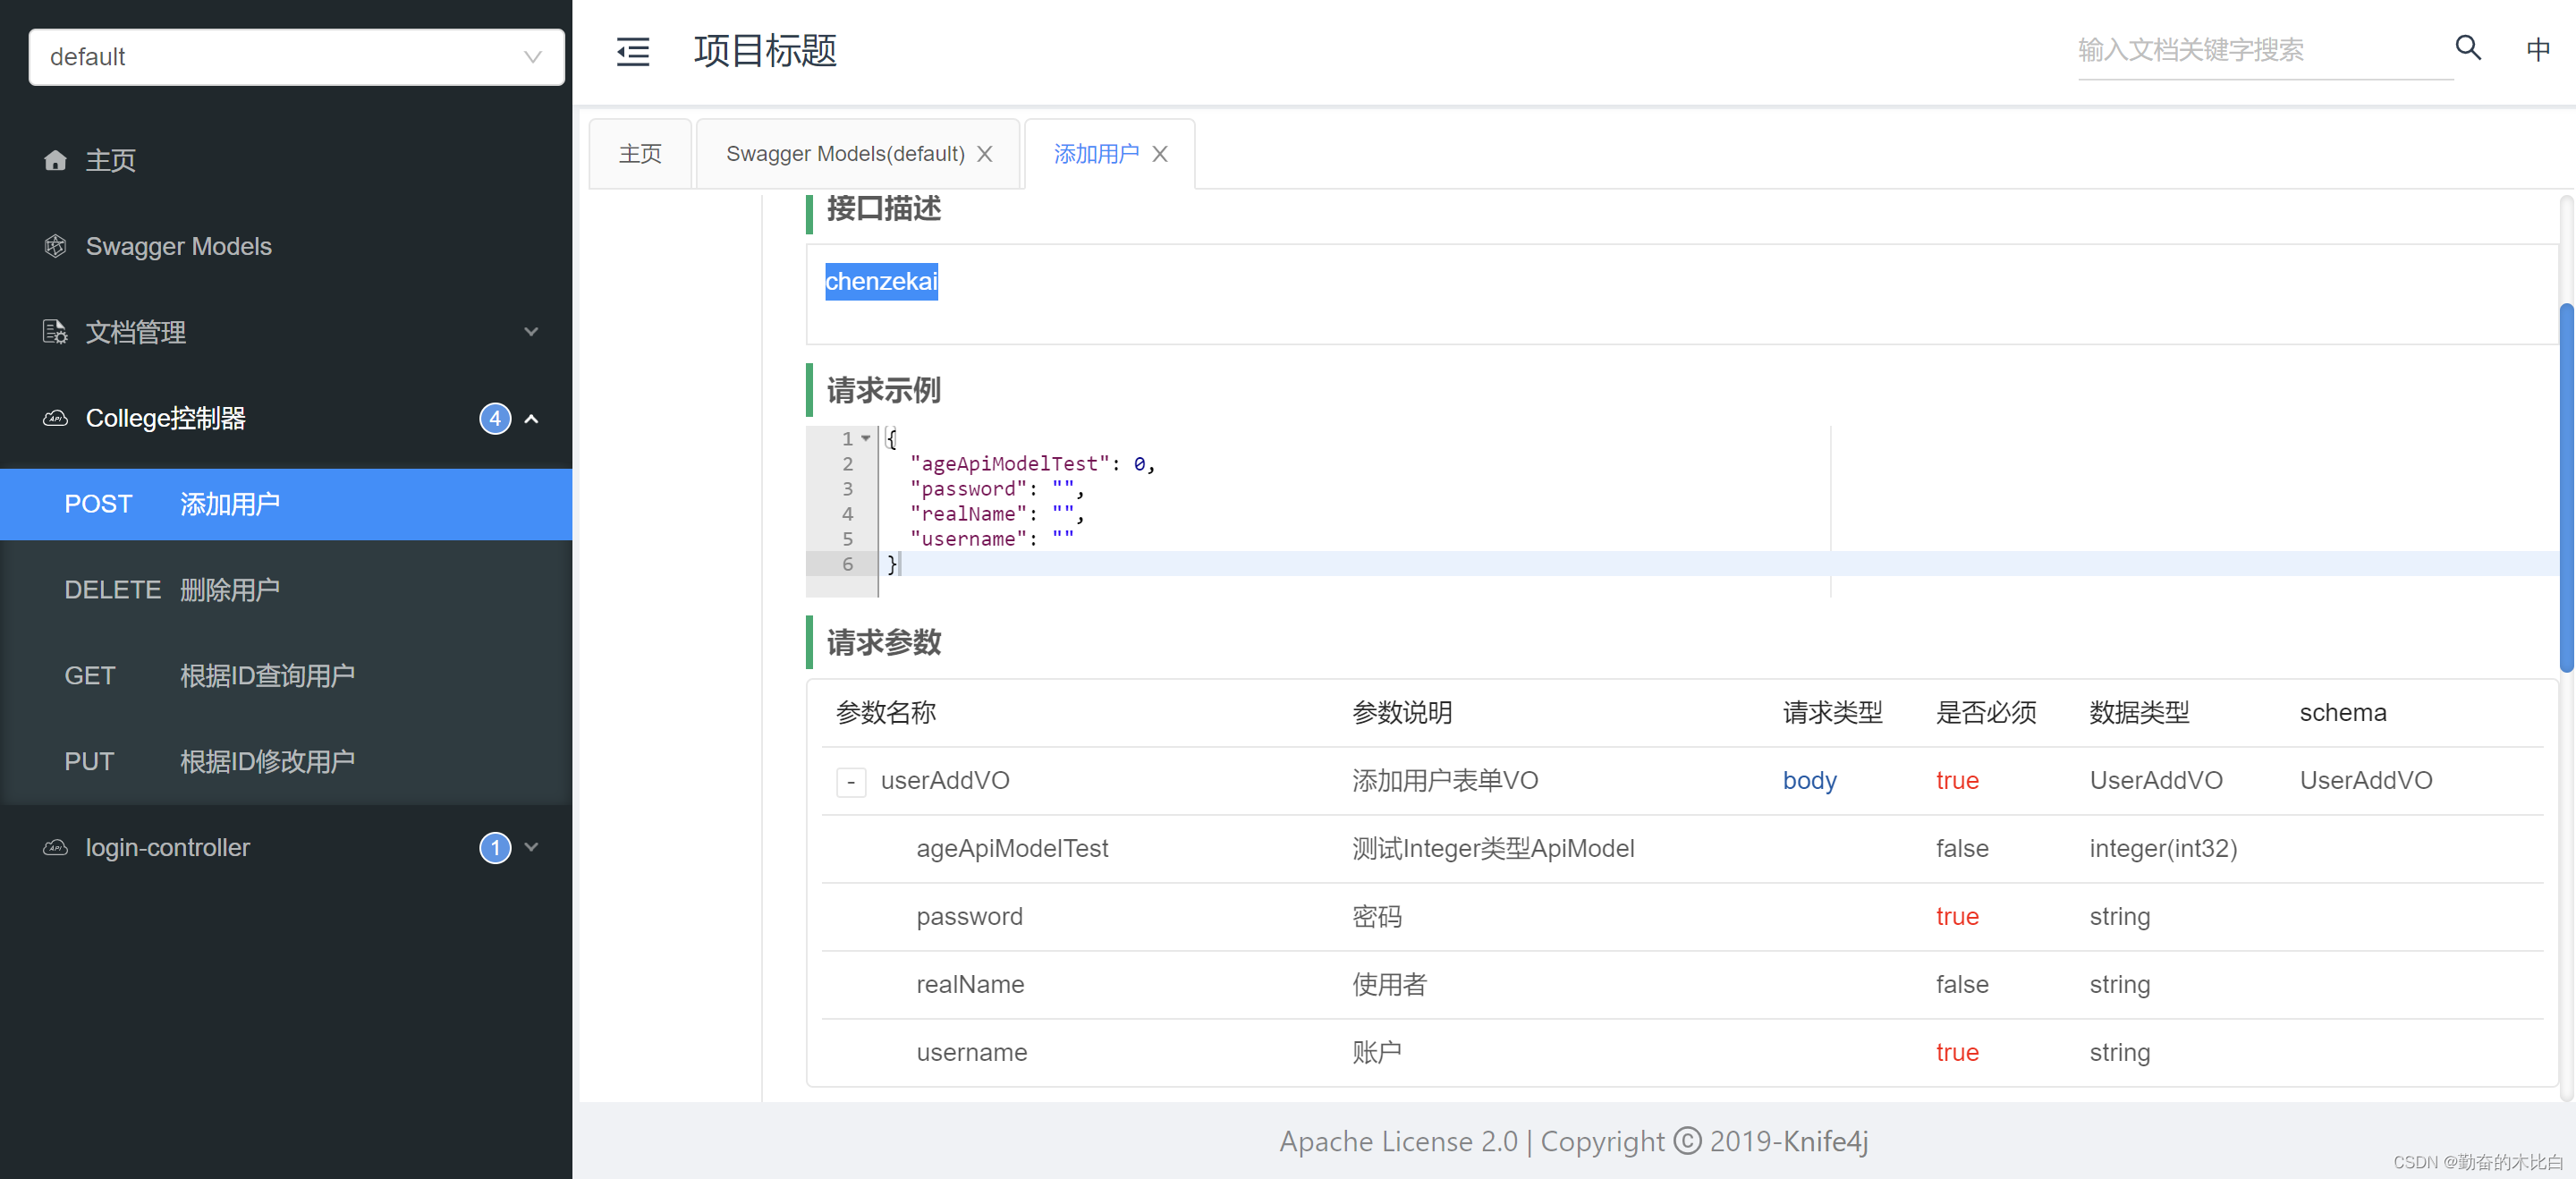Image resolution: width=2576 pixels, height=1179 pixels.
Task: Click the search magnifier icon
Action: pos(2468,49)
